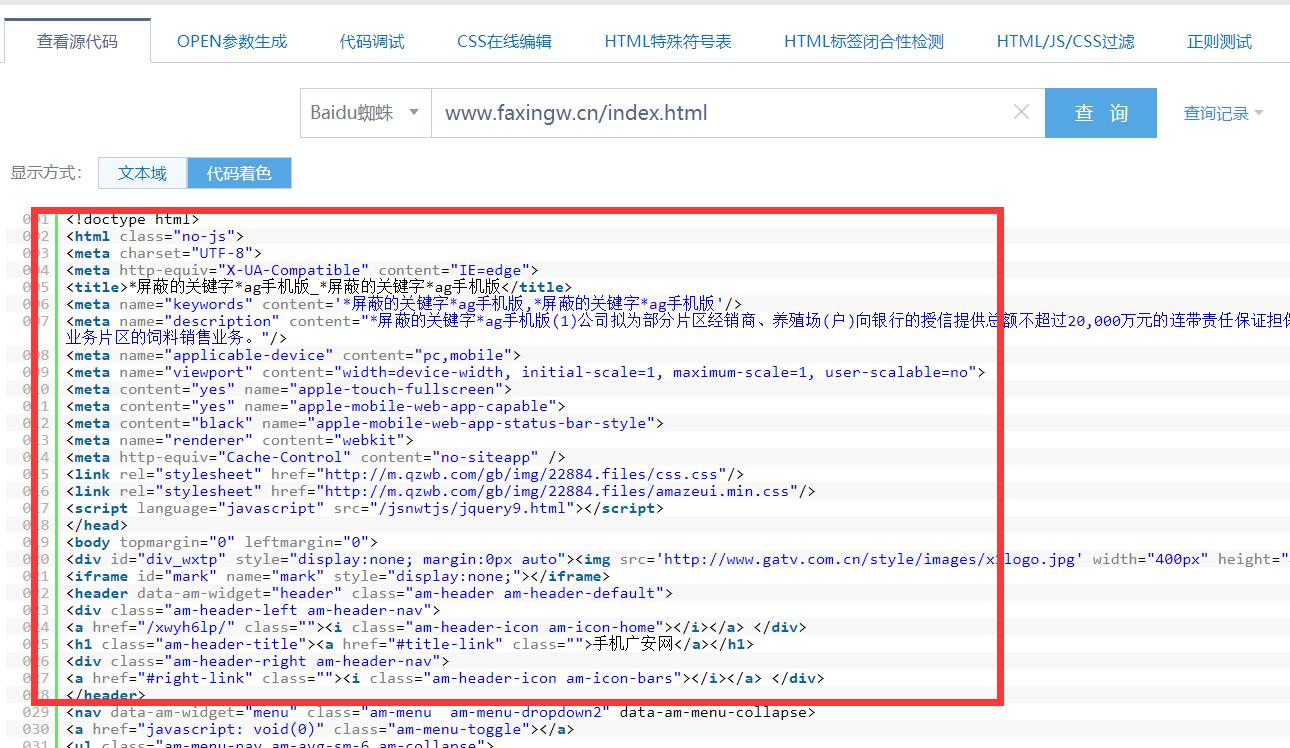This screenshot has height=748, width=1290.
Task: Click the blue 查询 button
Action: click(1101, 113)
